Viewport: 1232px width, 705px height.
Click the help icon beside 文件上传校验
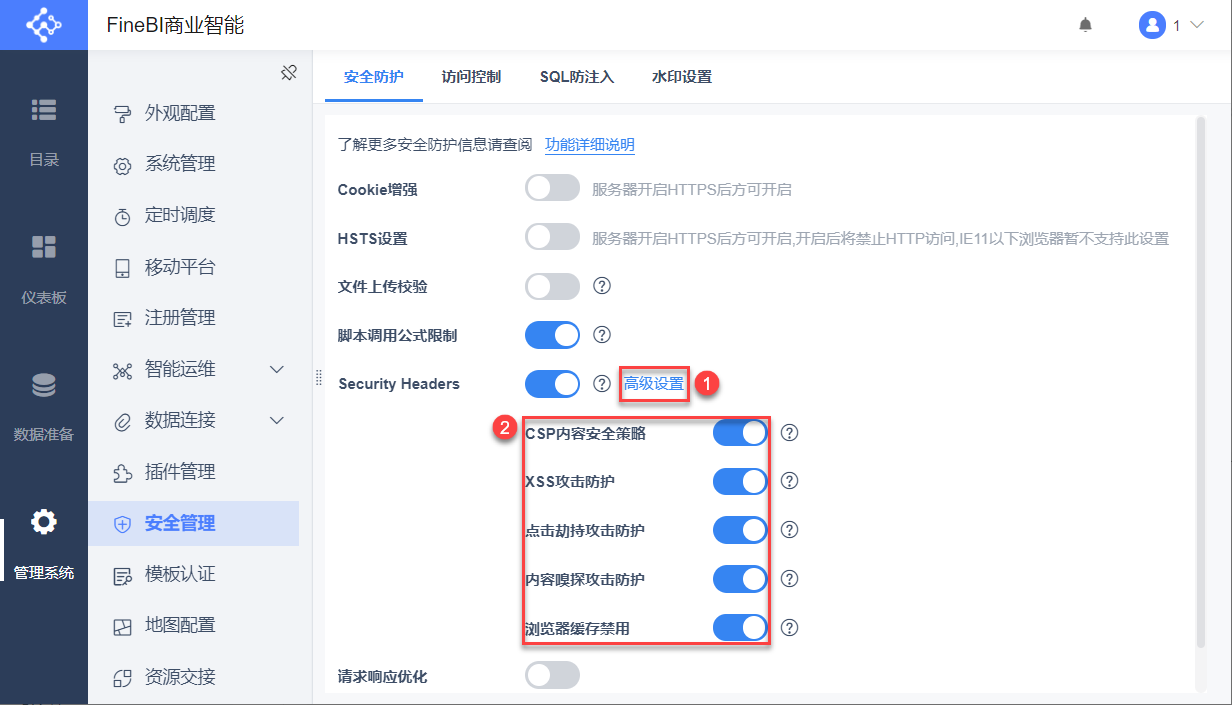click(x=602, y=286)
